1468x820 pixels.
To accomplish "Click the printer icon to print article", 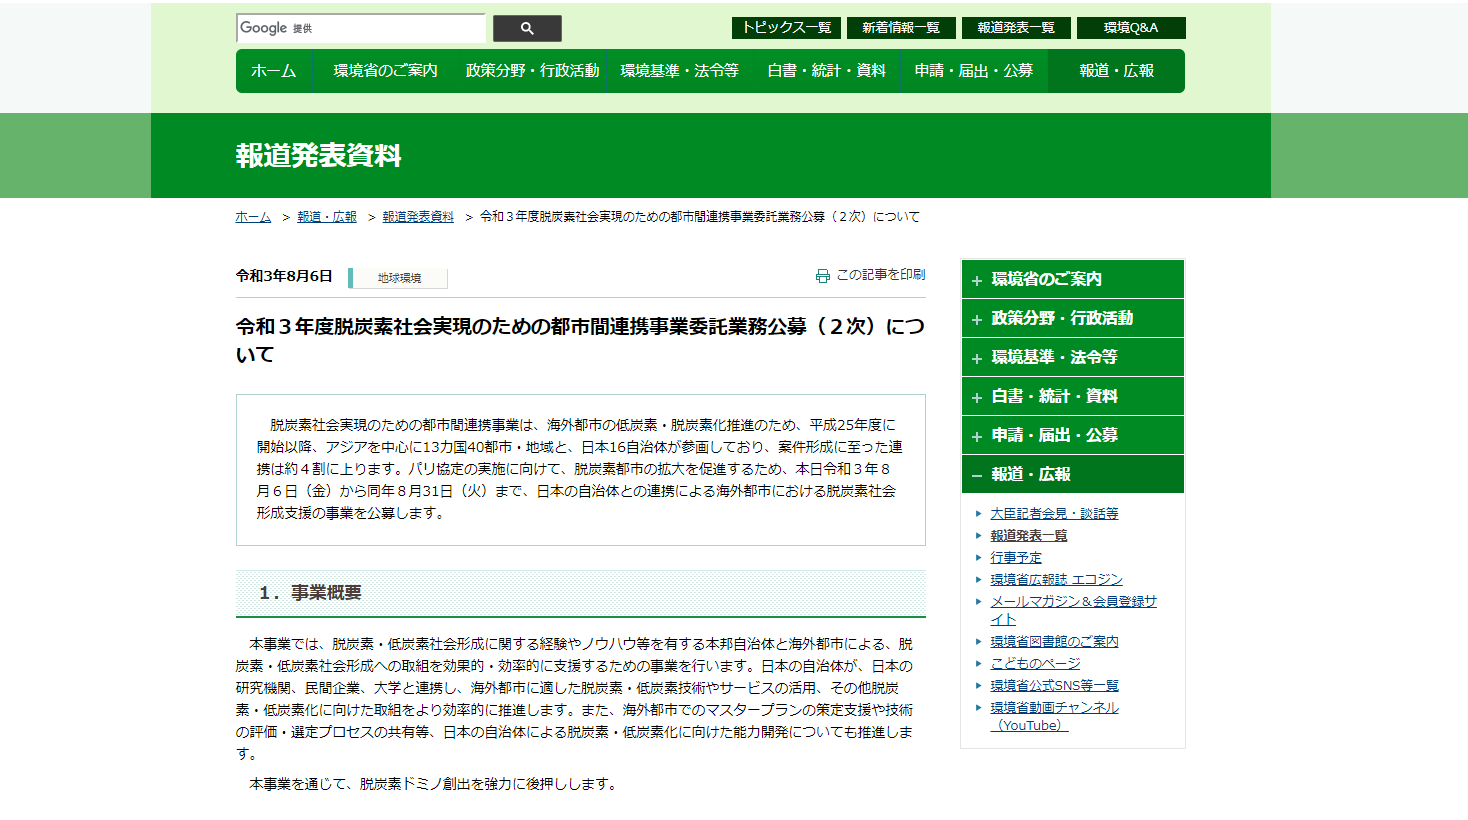I will pos(822,276).
